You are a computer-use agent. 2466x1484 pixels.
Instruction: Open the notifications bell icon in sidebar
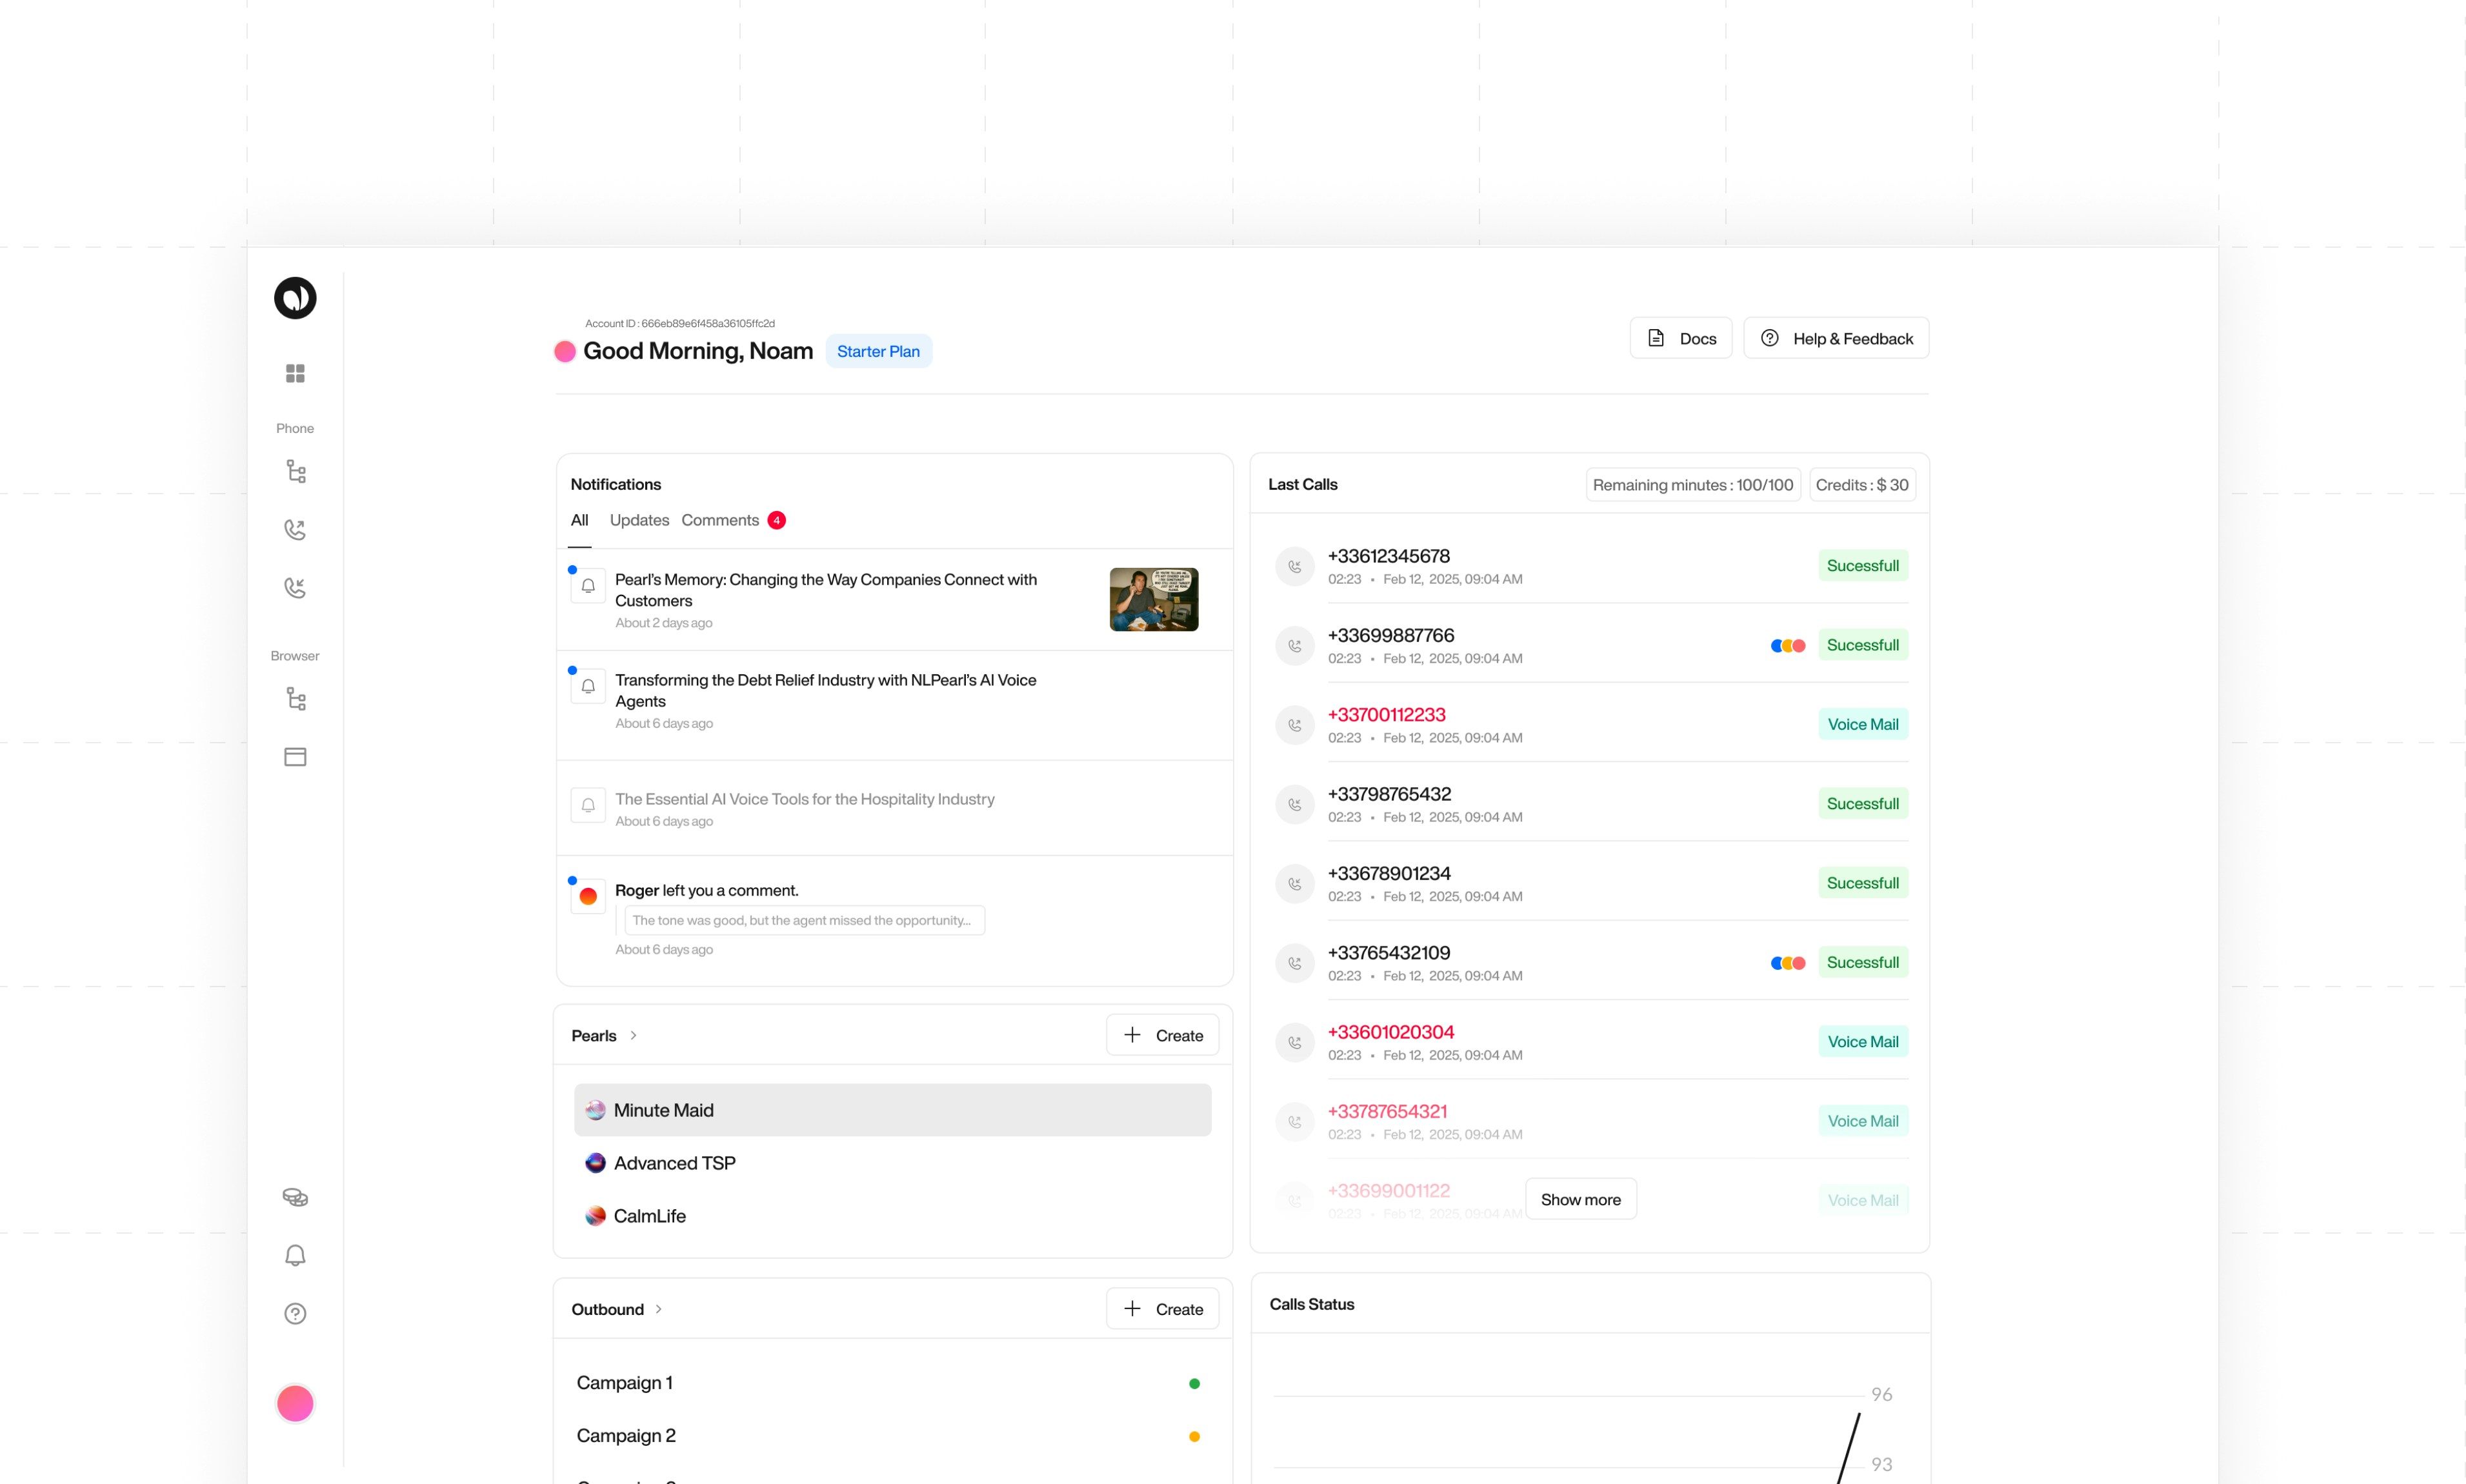click(294, 1255)
